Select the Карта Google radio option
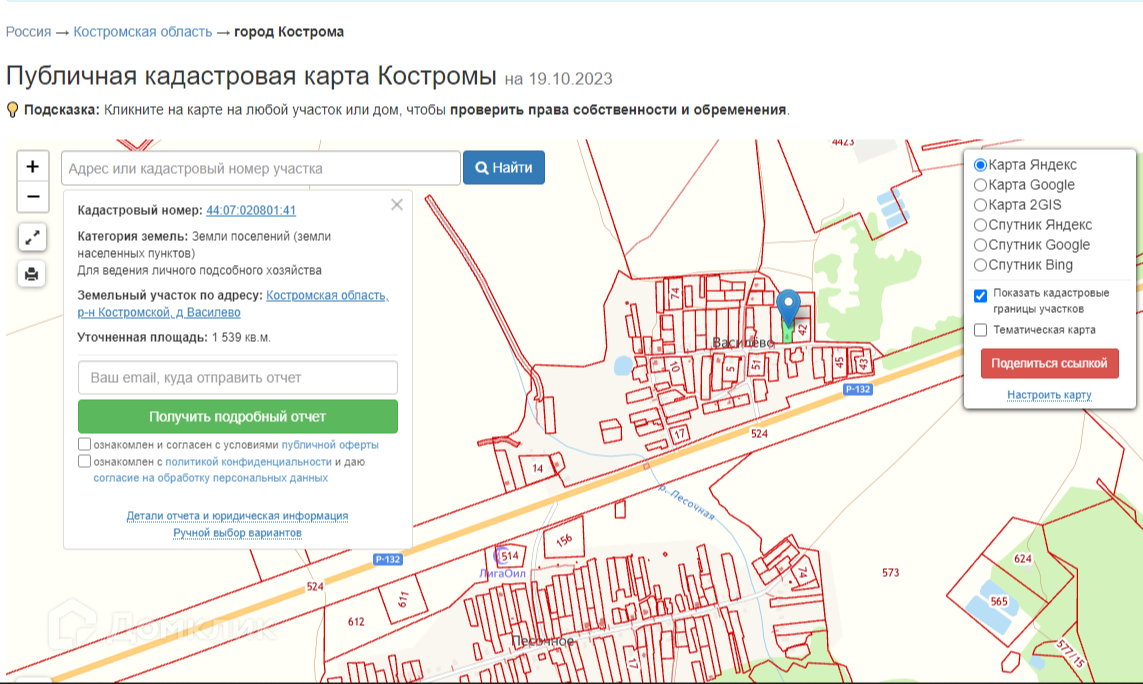 pyautogui.click(x=981, y=185)
